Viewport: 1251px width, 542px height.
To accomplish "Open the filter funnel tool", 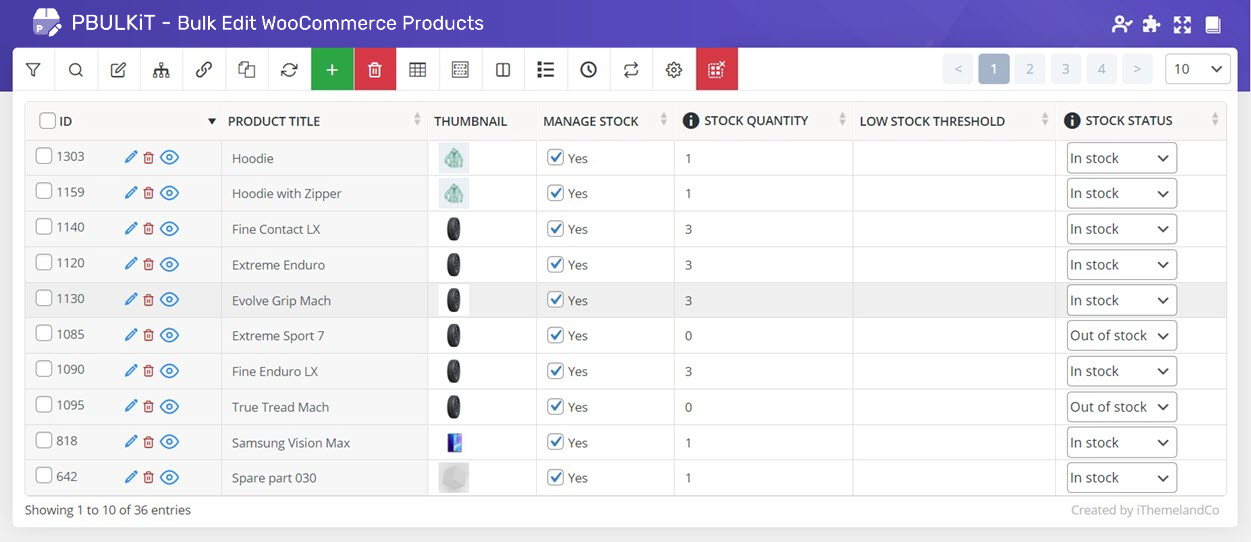I will (33, 70).
